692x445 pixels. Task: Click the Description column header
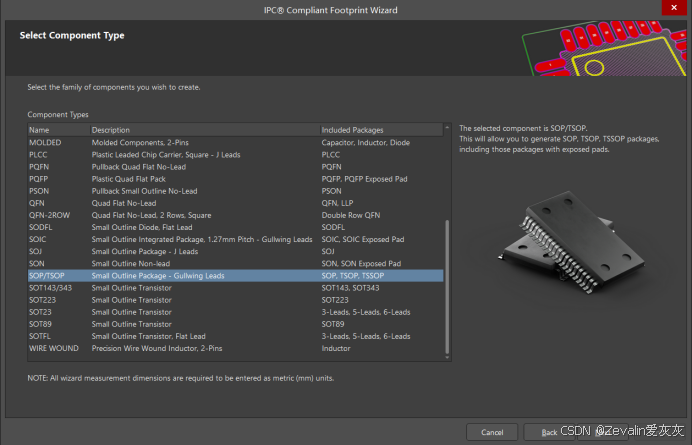[205, 130]
